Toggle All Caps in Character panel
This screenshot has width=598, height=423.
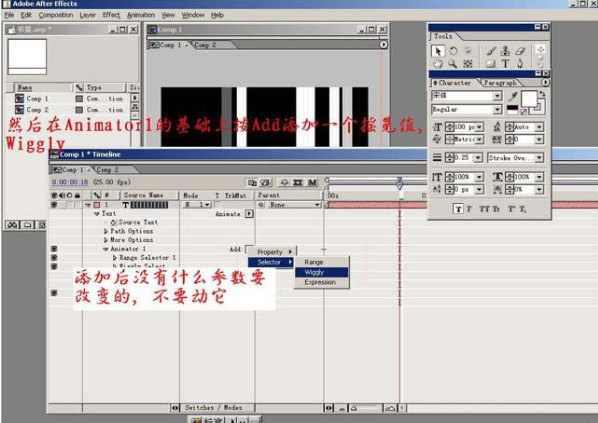(484, 209)
